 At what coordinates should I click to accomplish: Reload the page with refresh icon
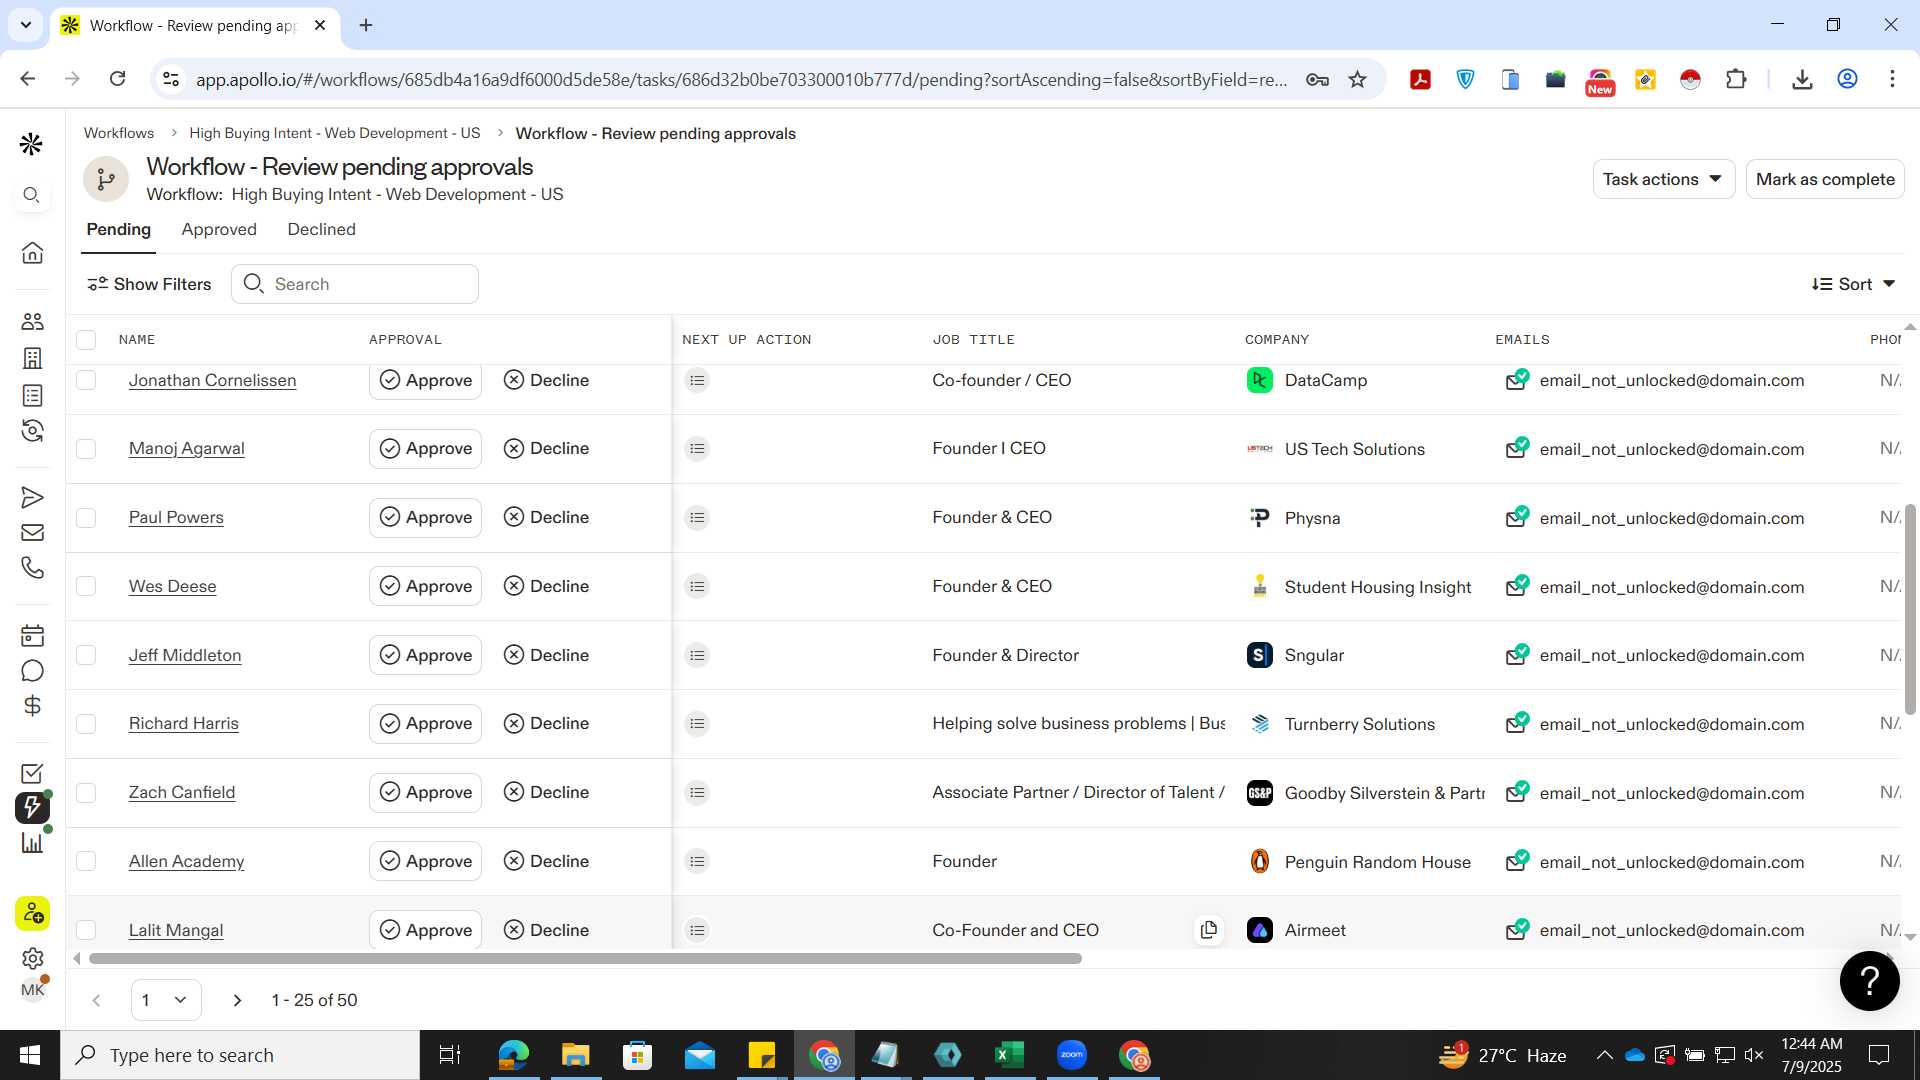tap(117, 79)
